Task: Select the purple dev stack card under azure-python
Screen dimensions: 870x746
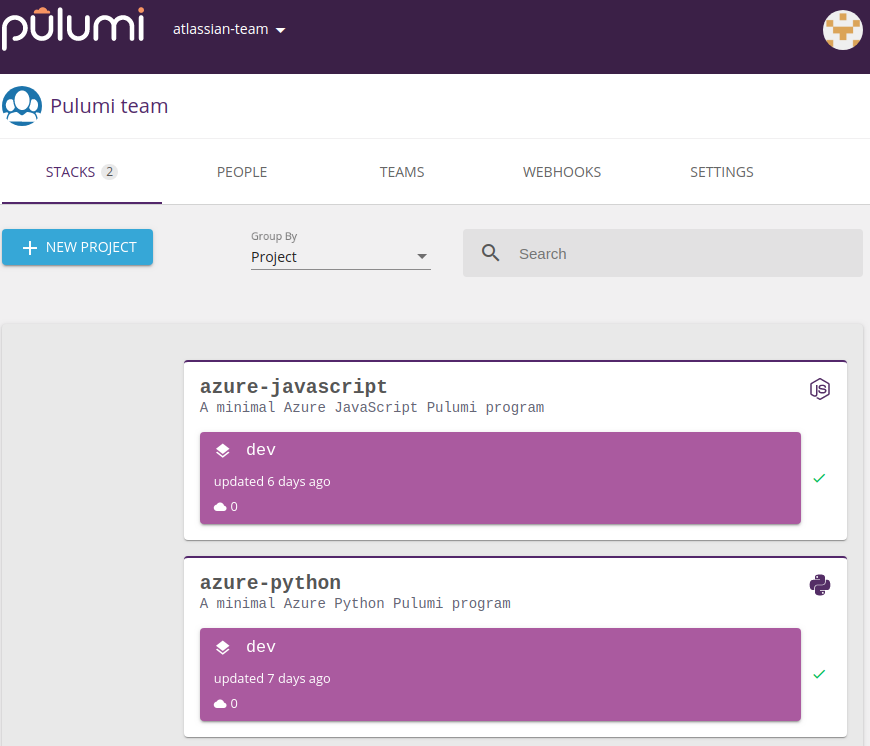Action: [x=500, y=674]
